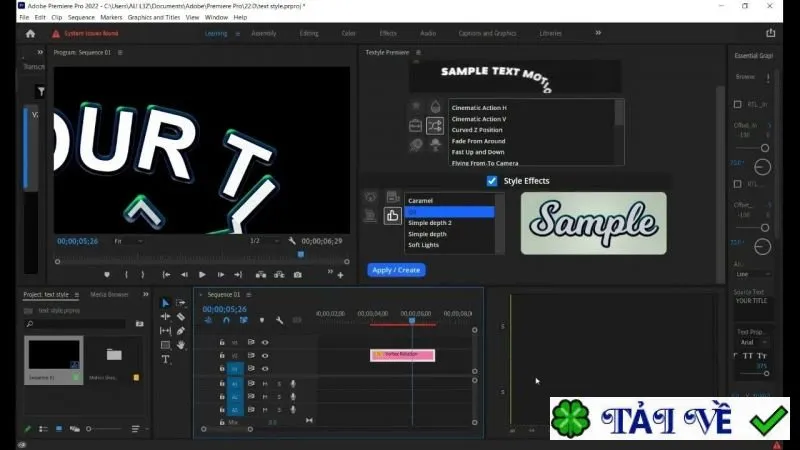
Task: Choose the Fade From Around motion preset
Action: (x=478, y=141)
